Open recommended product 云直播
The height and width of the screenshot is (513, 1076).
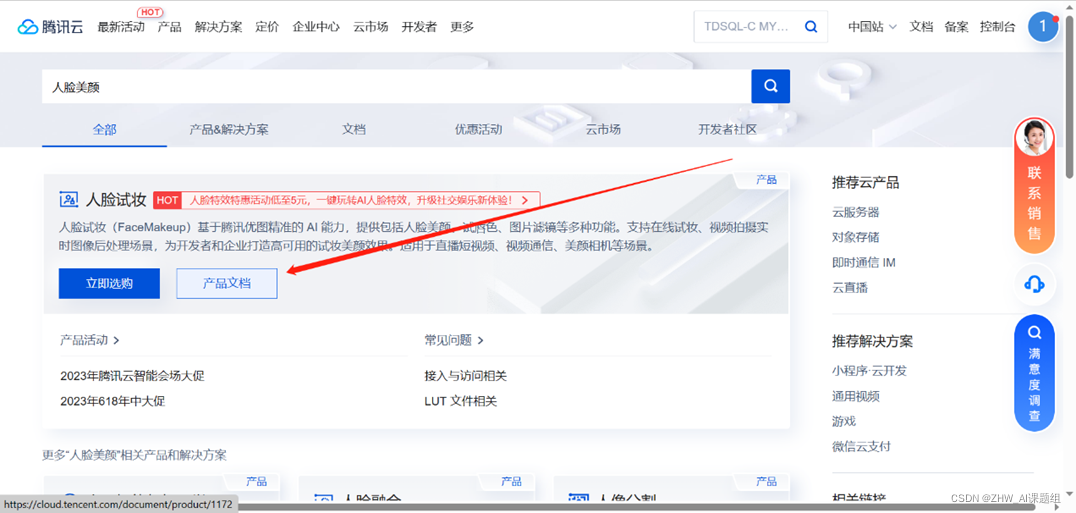(x=850, y=288)
